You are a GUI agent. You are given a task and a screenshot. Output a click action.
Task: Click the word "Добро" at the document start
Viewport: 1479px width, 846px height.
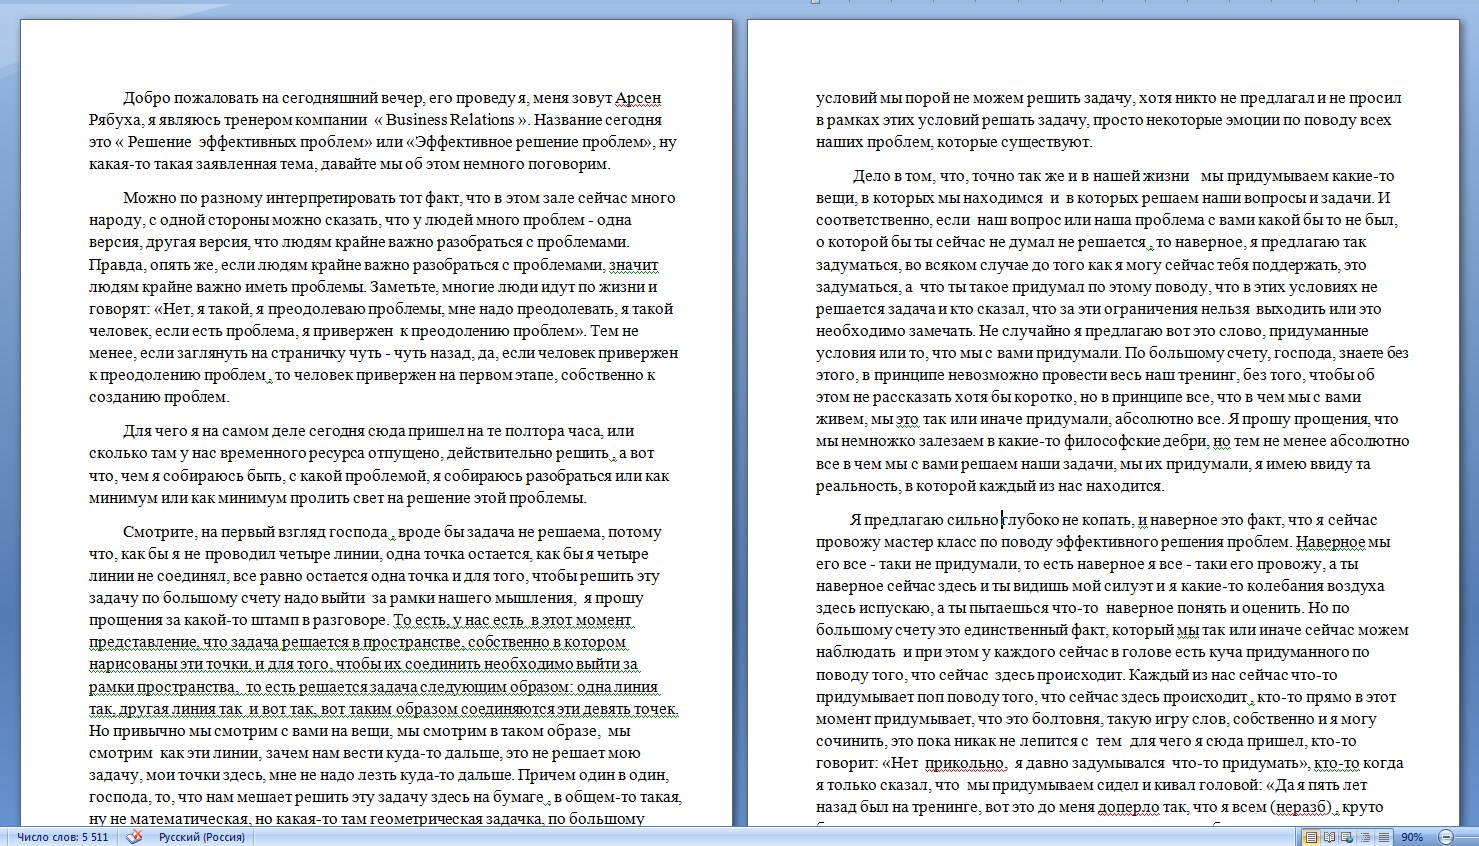point(146,98)
